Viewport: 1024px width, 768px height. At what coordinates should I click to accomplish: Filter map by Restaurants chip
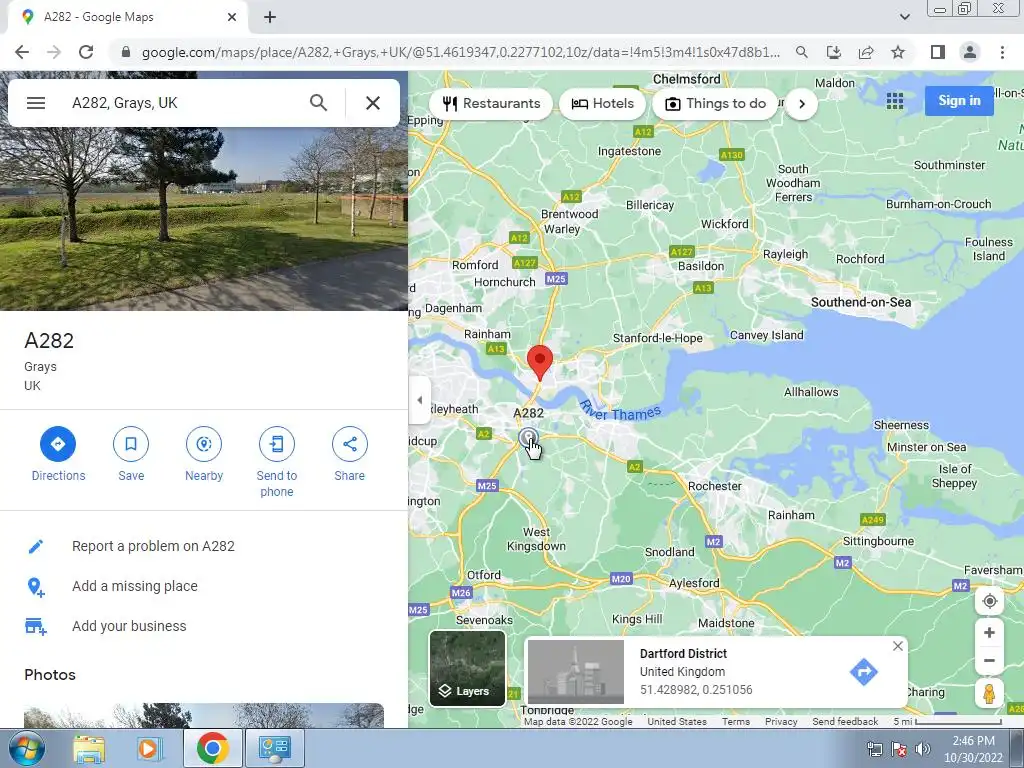pyautogui.click(x=491, y=103)
